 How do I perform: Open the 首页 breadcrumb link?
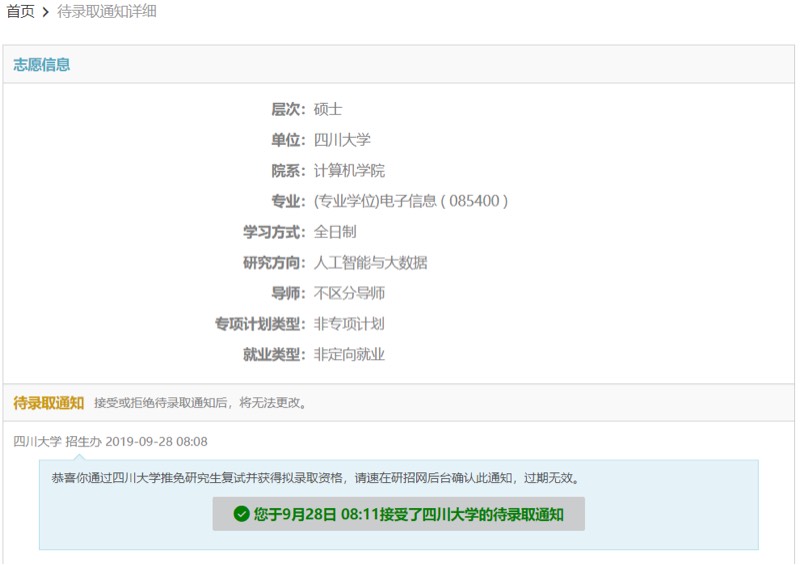click(x=20, y=11)
